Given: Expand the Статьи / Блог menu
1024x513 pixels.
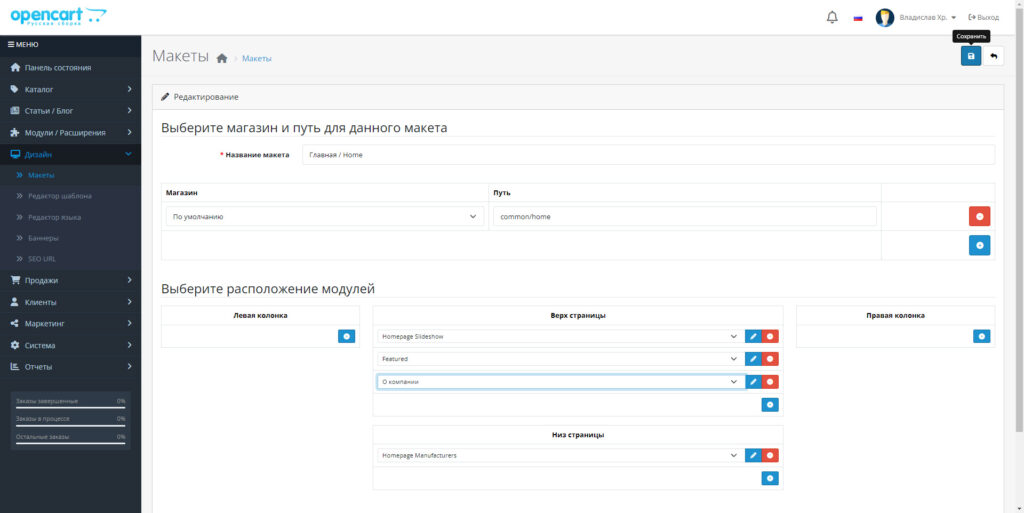Looking at the screenshot, I should coord(71,110).
